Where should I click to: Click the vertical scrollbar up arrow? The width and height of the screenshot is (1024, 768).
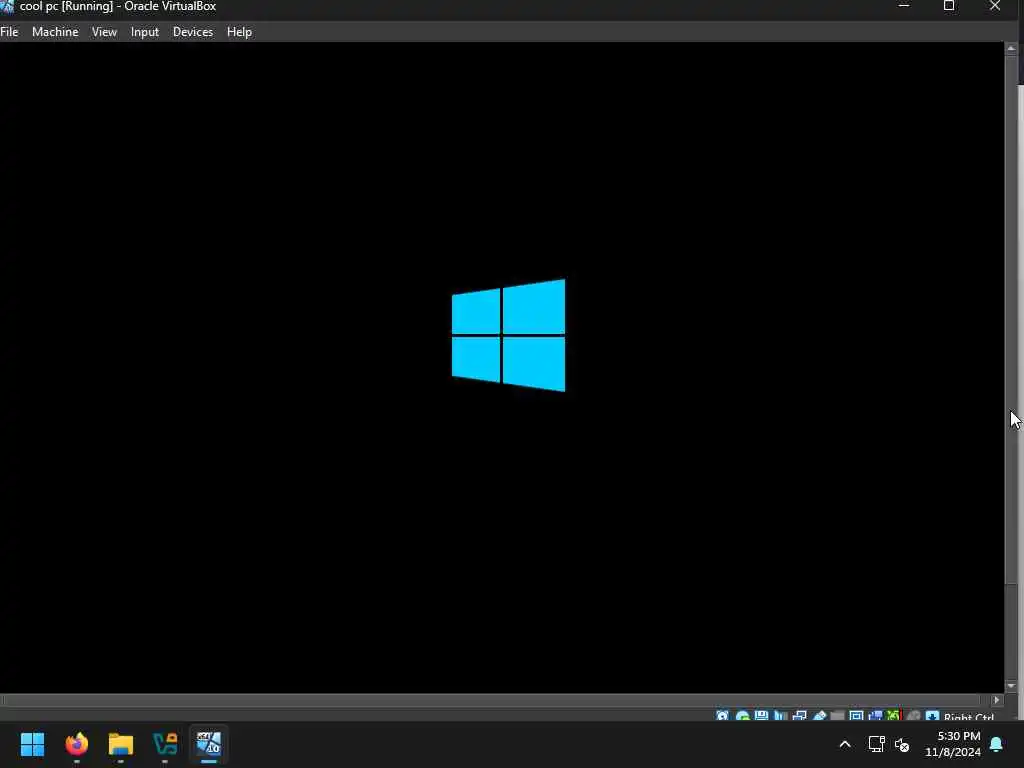1011,48
